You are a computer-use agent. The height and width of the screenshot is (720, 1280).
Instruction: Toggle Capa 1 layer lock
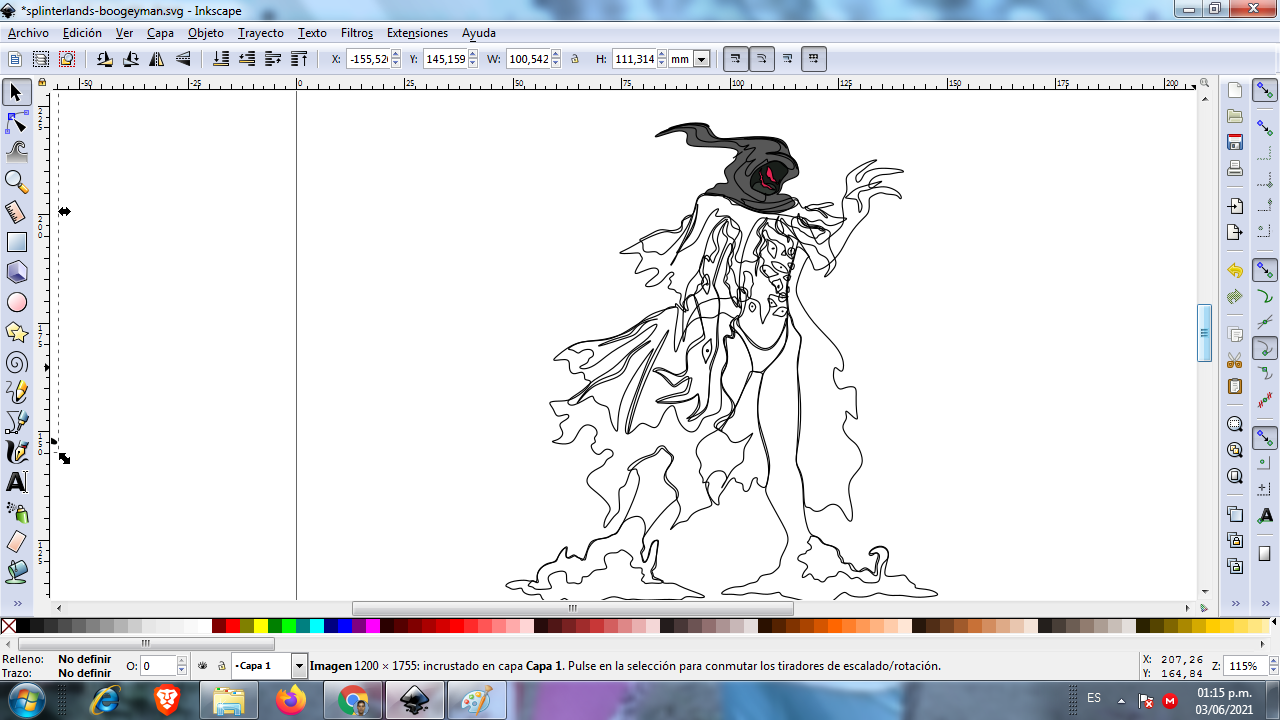221,666
